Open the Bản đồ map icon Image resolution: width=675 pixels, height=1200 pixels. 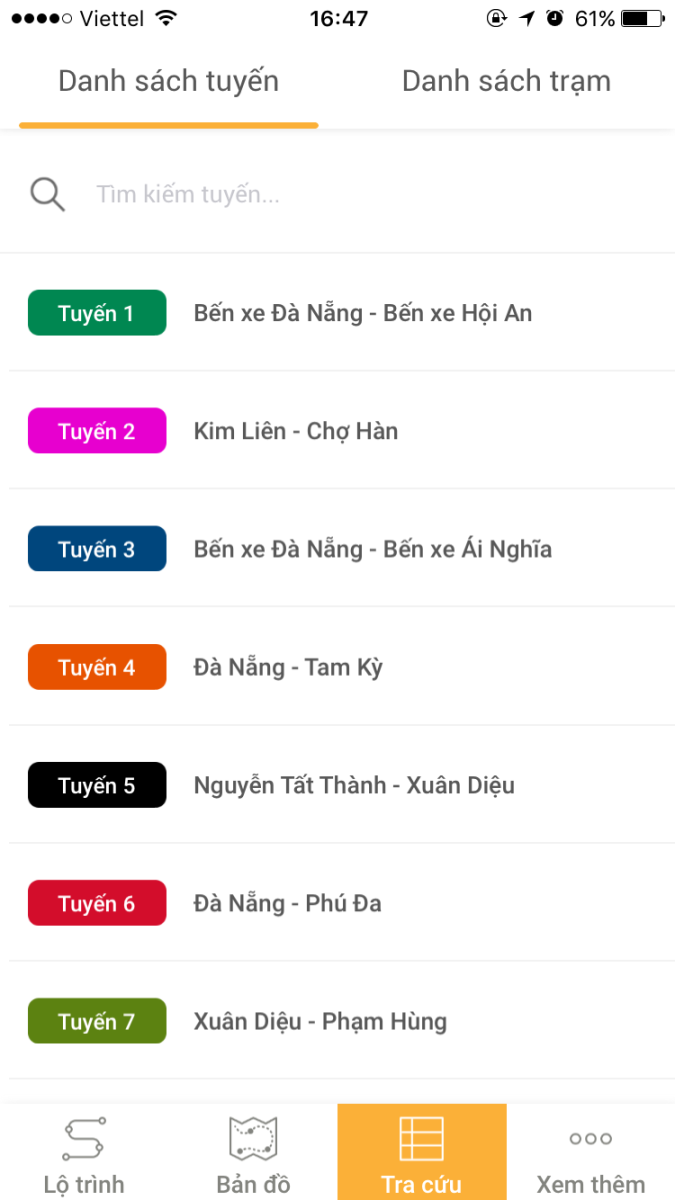pos(253,1138)
